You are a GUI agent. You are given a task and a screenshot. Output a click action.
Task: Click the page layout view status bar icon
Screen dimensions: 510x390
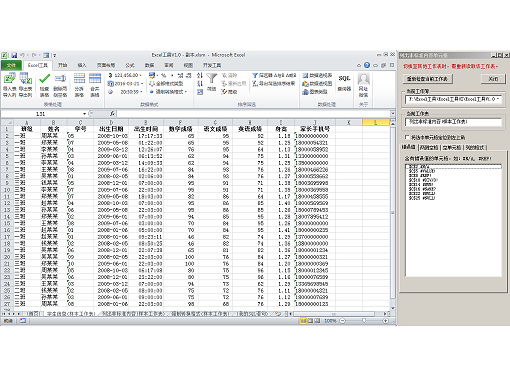pos(310,321)
